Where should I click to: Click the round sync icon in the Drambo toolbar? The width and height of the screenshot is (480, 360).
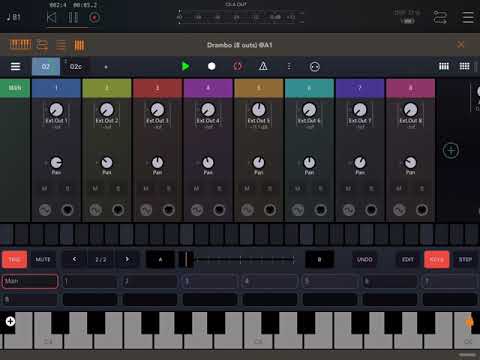pos(315,67)
